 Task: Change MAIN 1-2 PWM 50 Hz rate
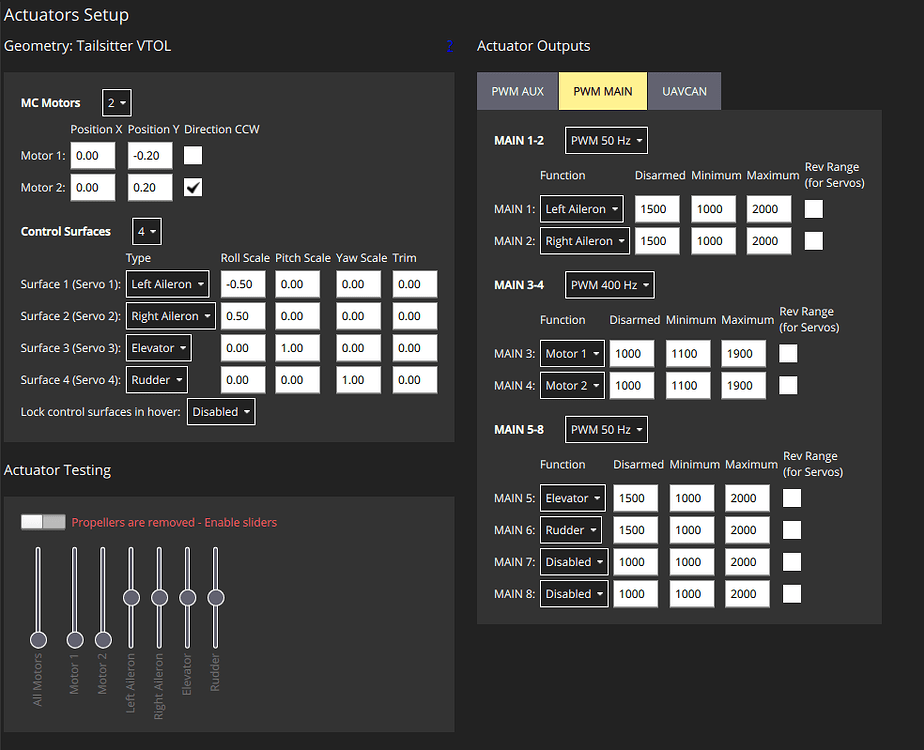606,140
